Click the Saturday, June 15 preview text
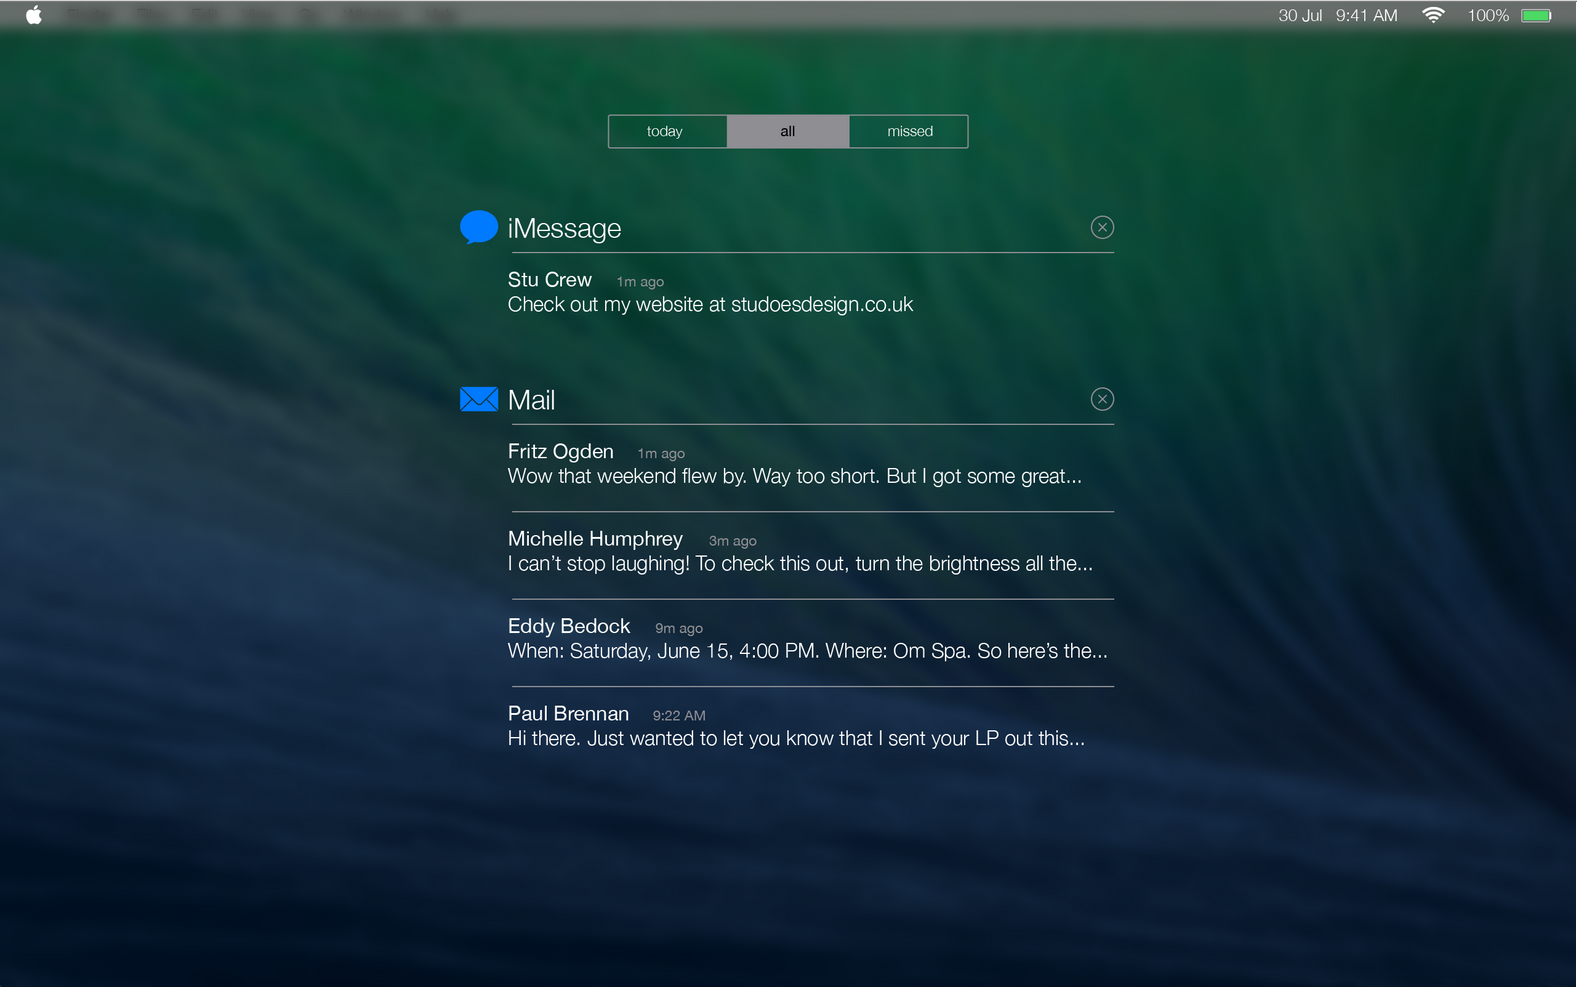1577x987 pixels. click(x=807, y=651)
